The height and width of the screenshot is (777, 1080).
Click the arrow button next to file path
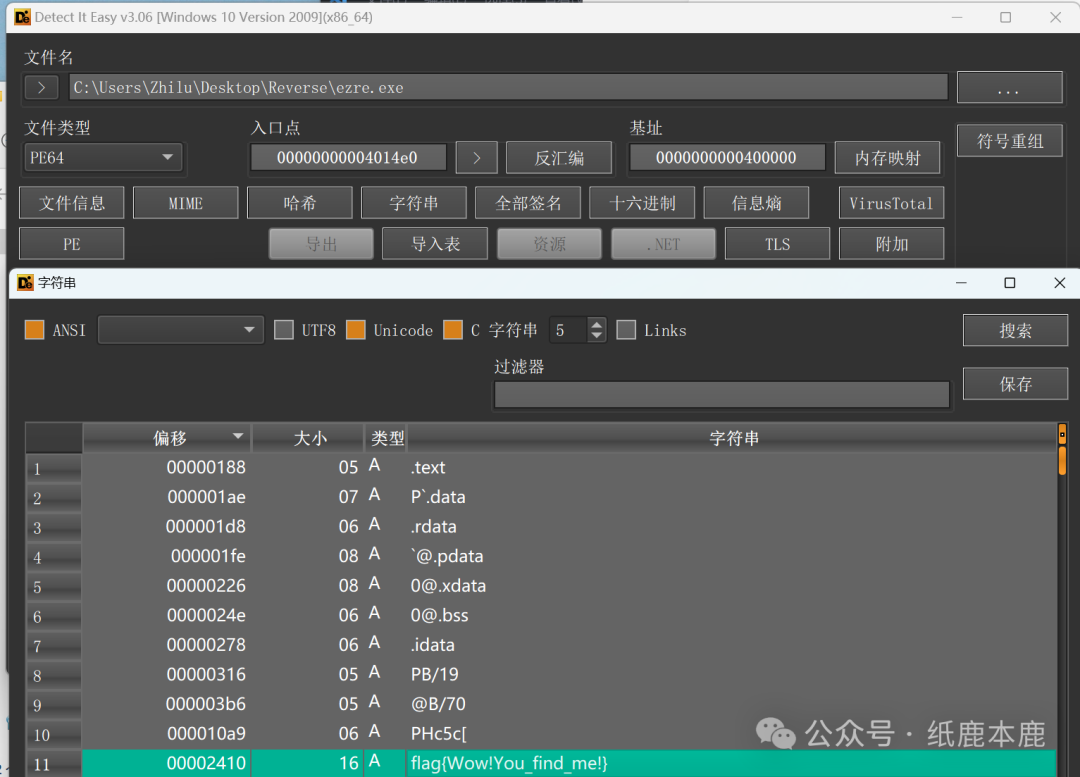click(x=41, y=87)
